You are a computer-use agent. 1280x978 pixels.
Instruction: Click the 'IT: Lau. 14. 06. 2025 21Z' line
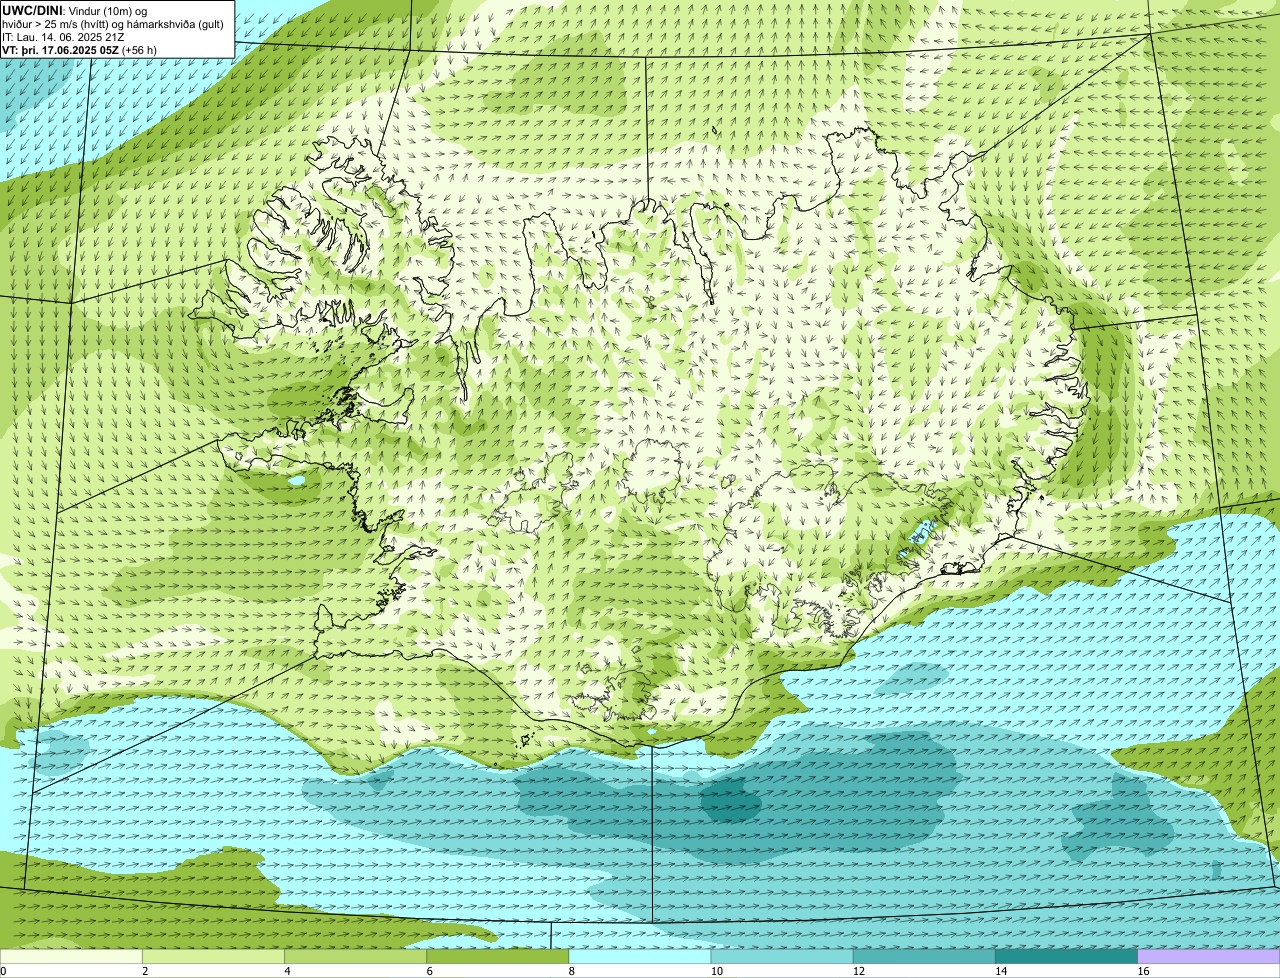pos(63,37)
